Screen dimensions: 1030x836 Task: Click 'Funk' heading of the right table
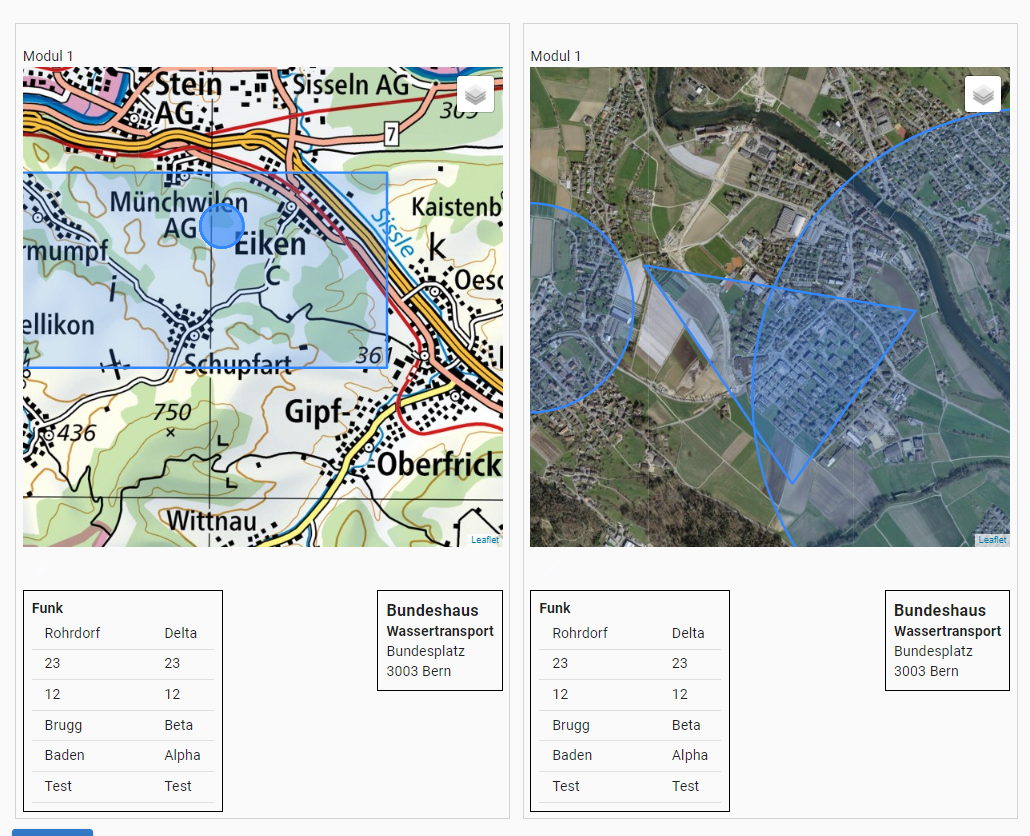click(x=555, y=608)
